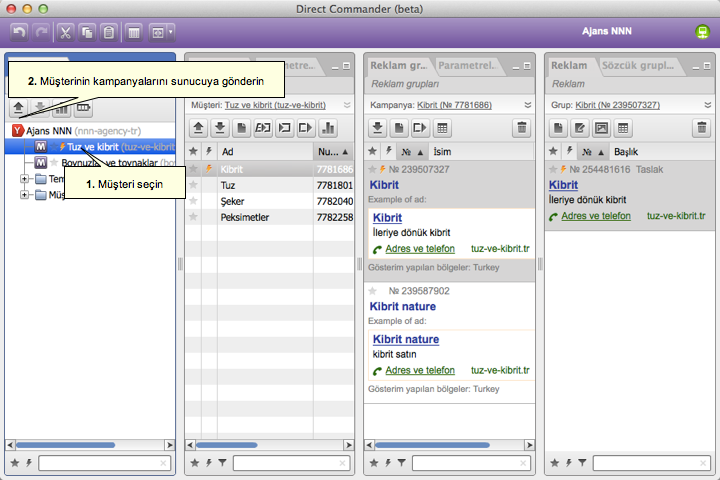Click the statistics chart icon in clients panel
The image size is (720, 480).
tap(62, 109)
